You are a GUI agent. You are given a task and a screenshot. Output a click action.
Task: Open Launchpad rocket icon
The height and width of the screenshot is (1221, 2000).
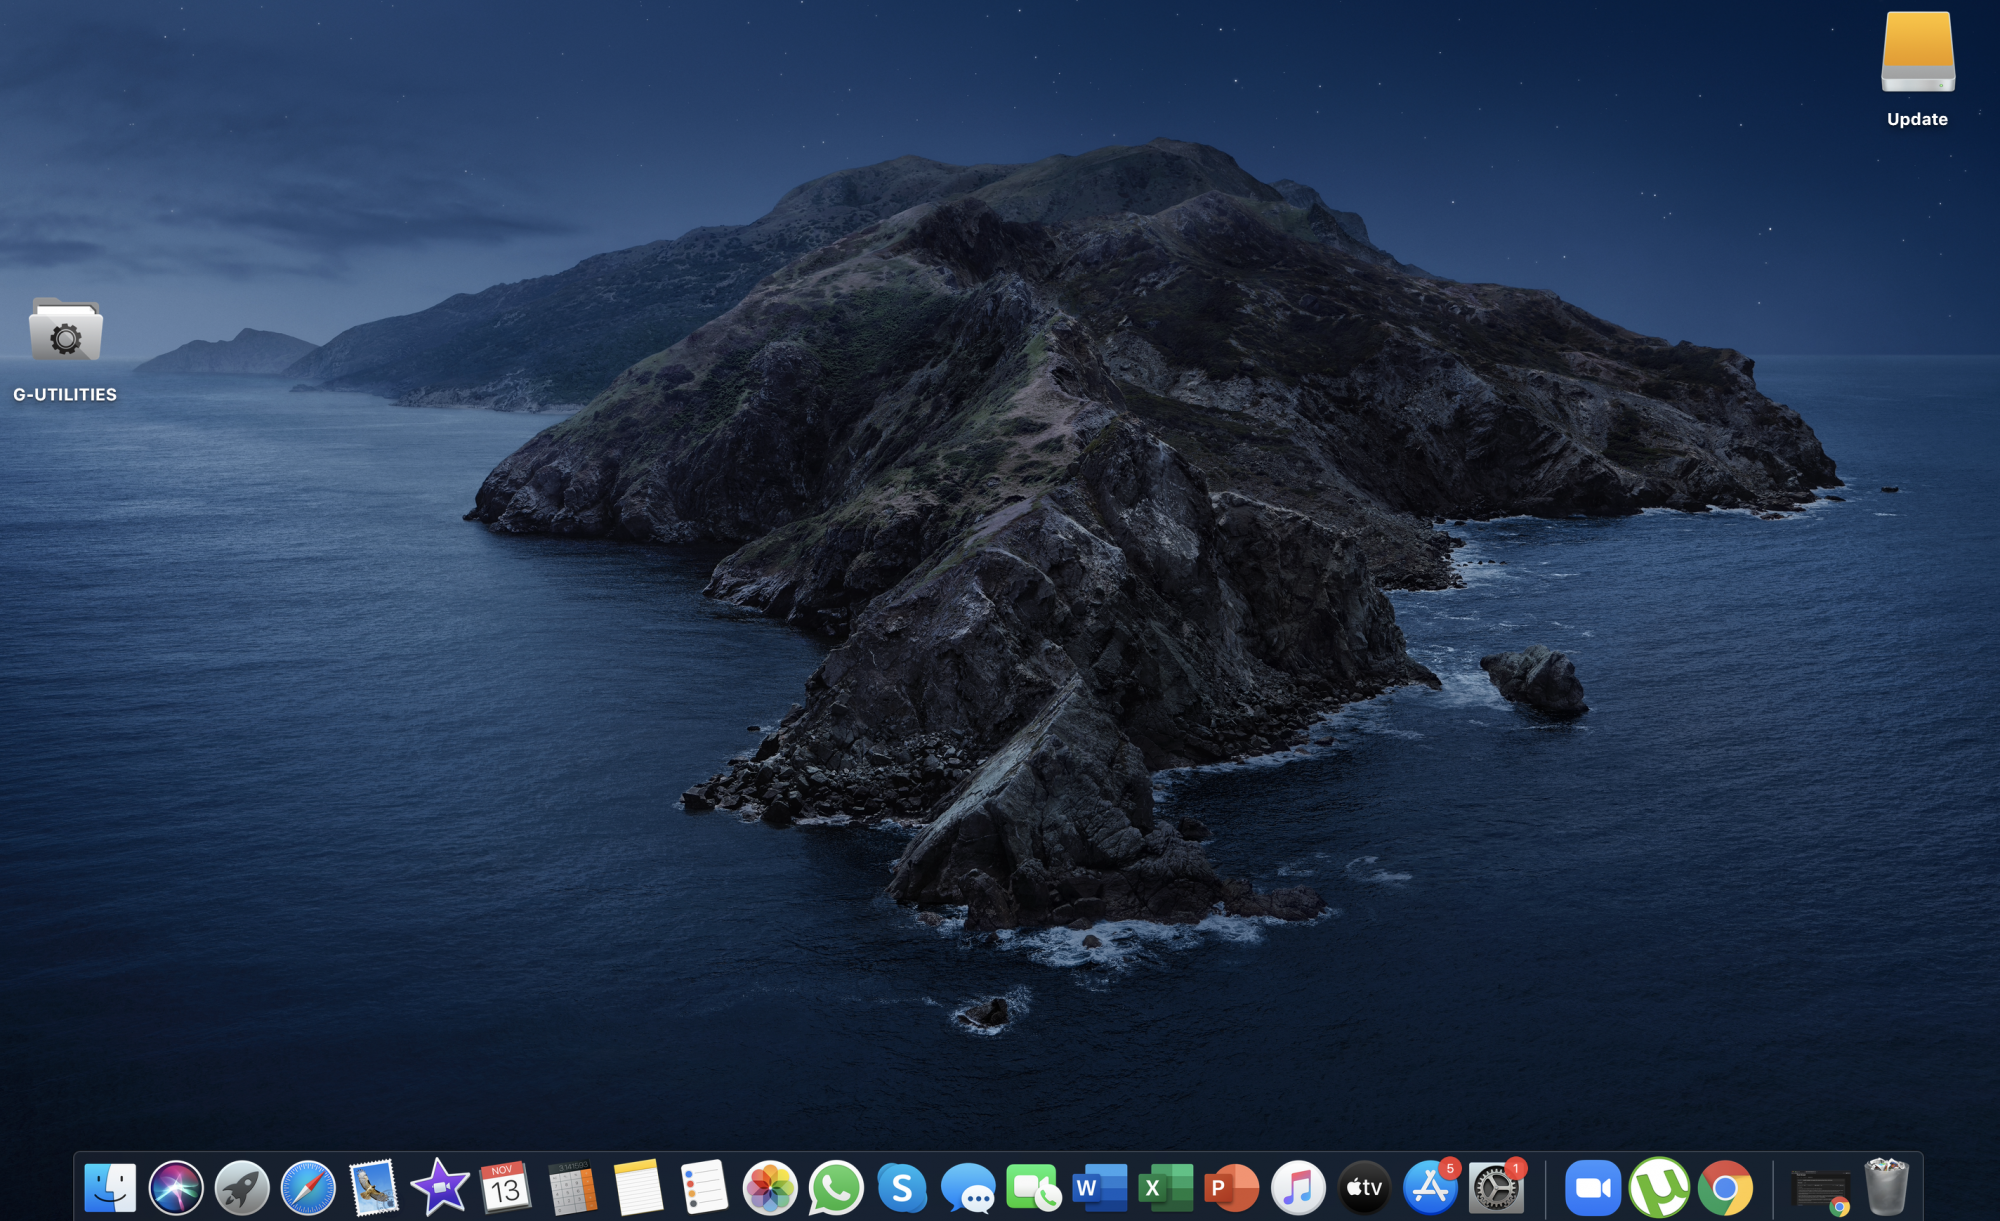pyautogui.click(x=242, y=1188)
